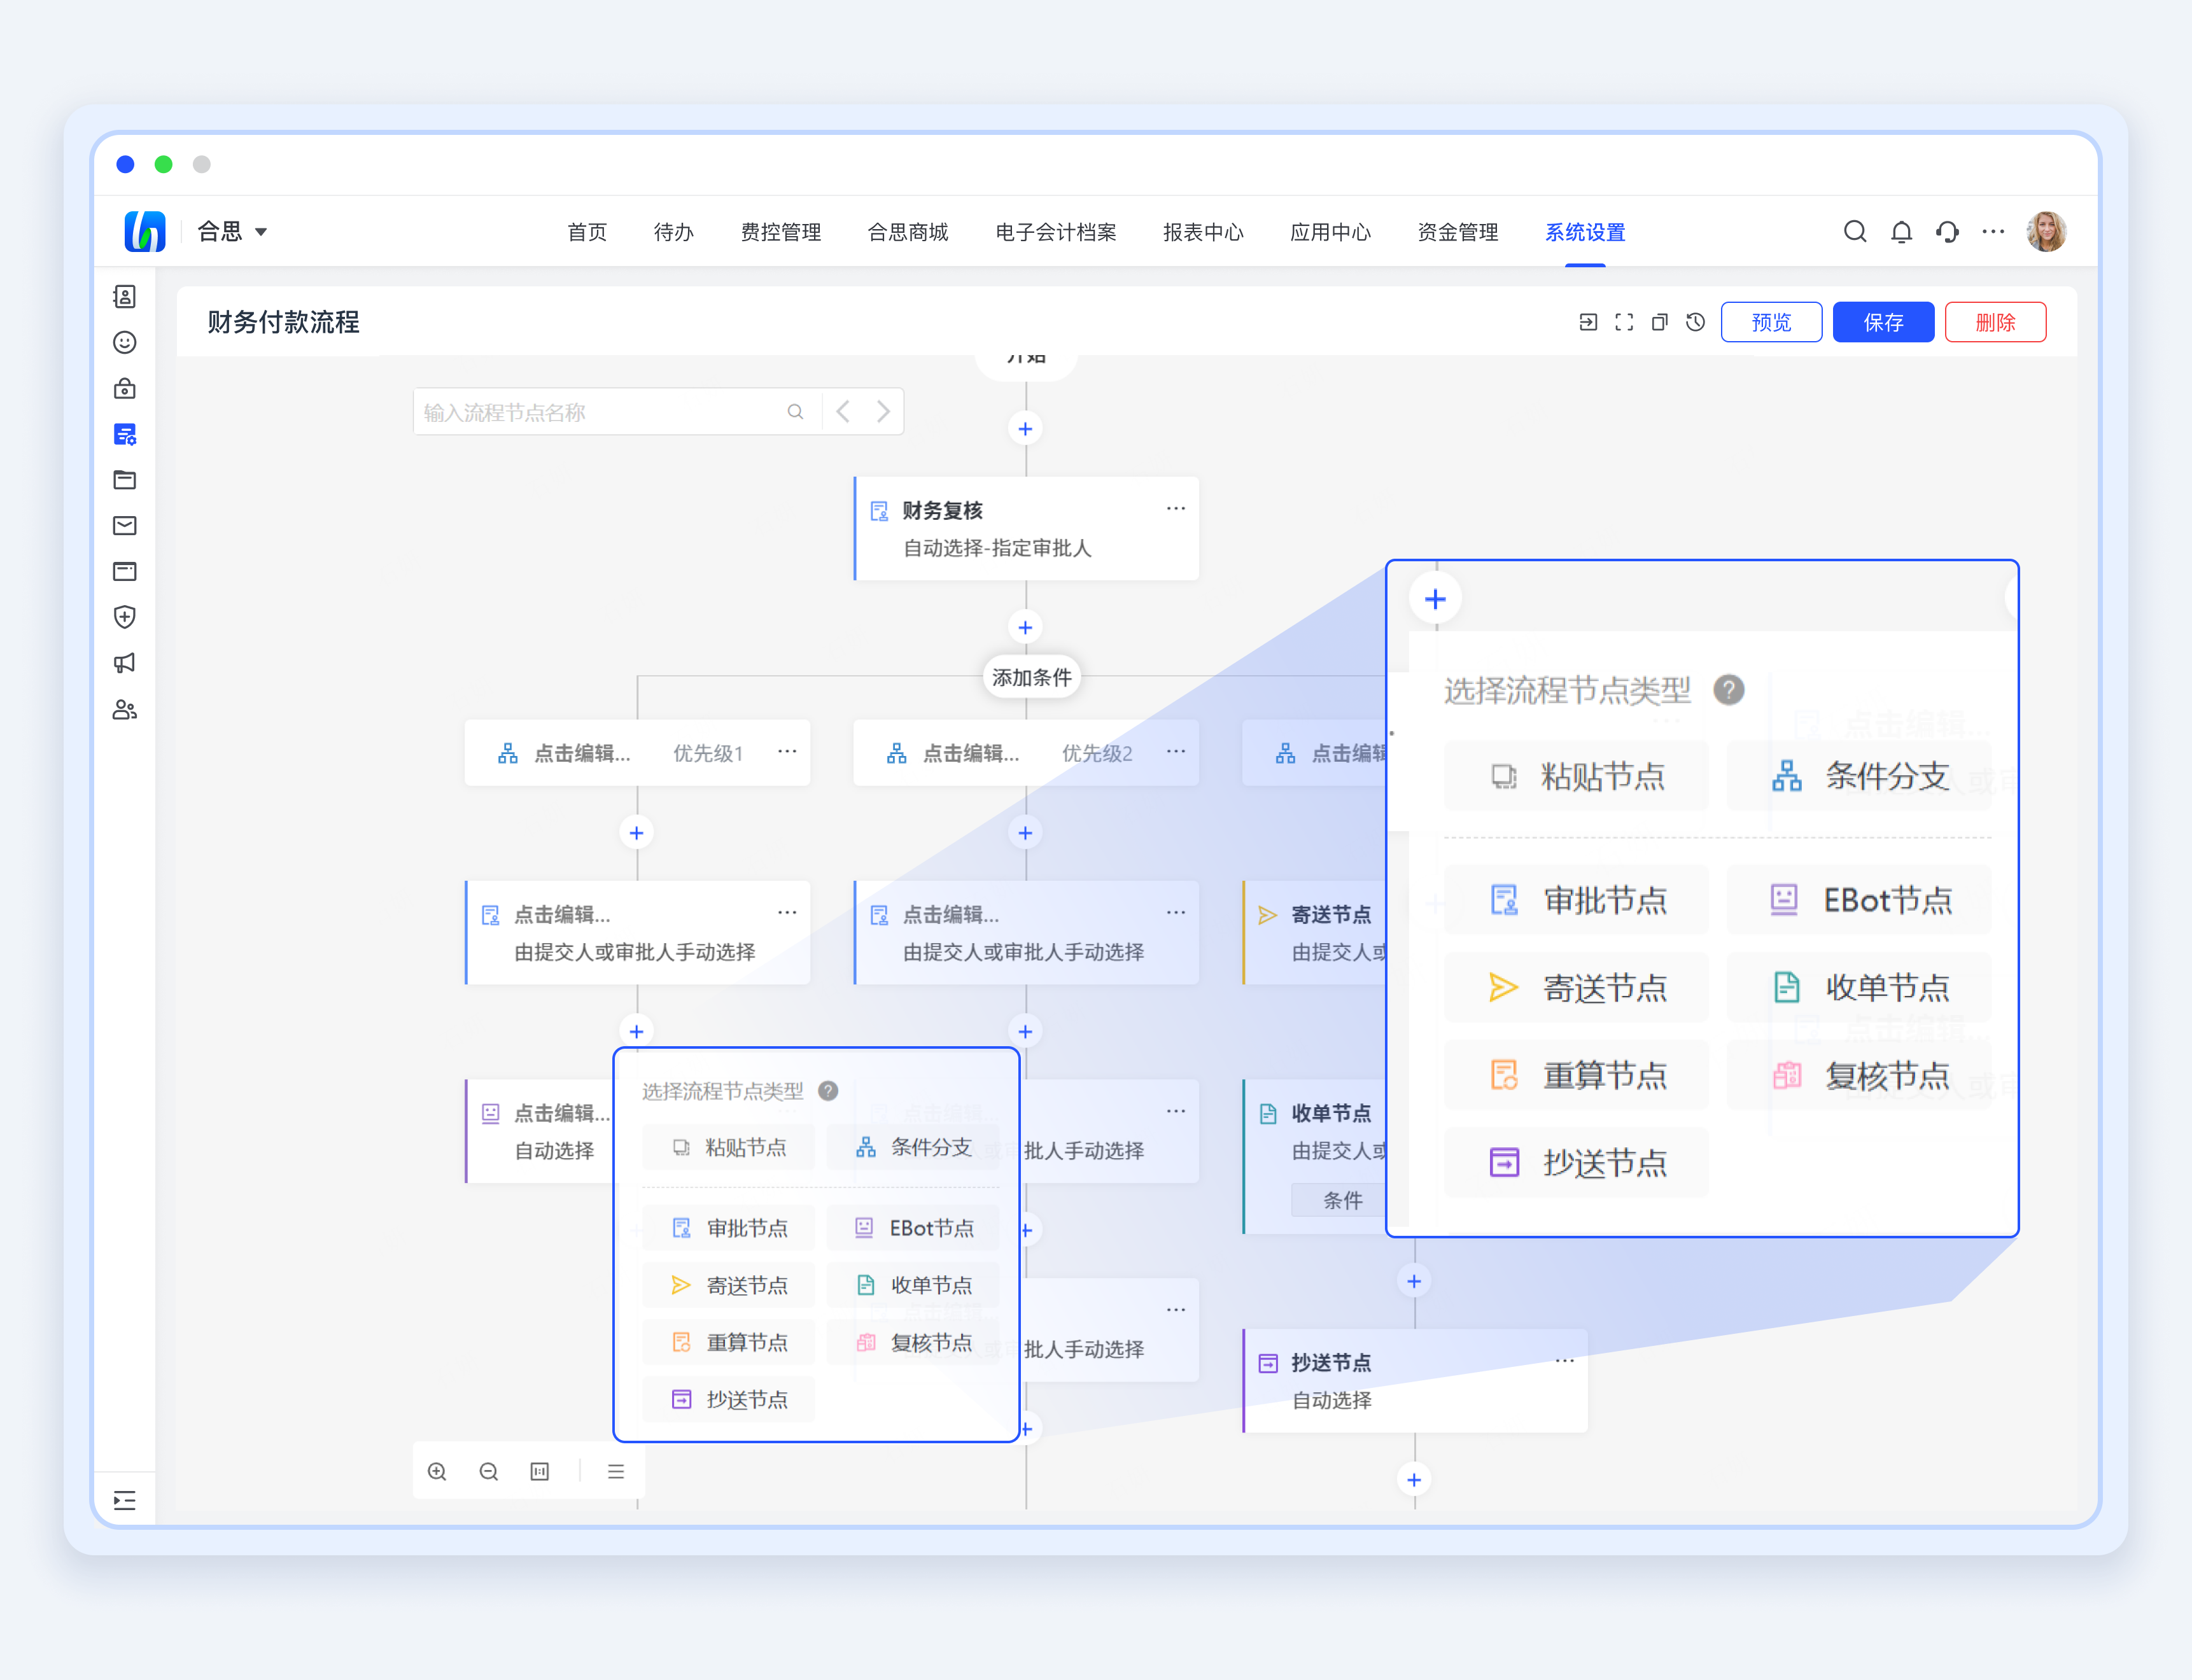Viewport: 2192px width, 1680px height.
Task: Open the notification bell icon
Action: pos(1901,232)
